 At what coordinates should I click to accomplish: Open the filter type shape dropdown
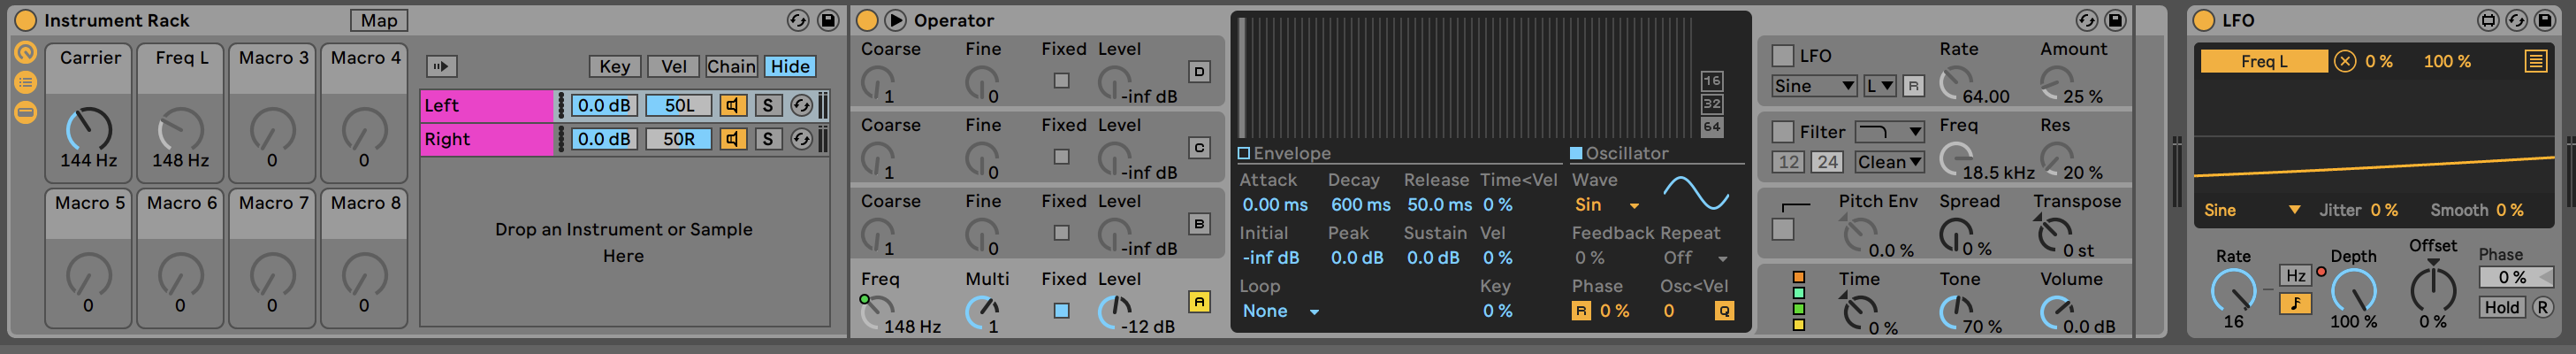[x=1889, y=132]
